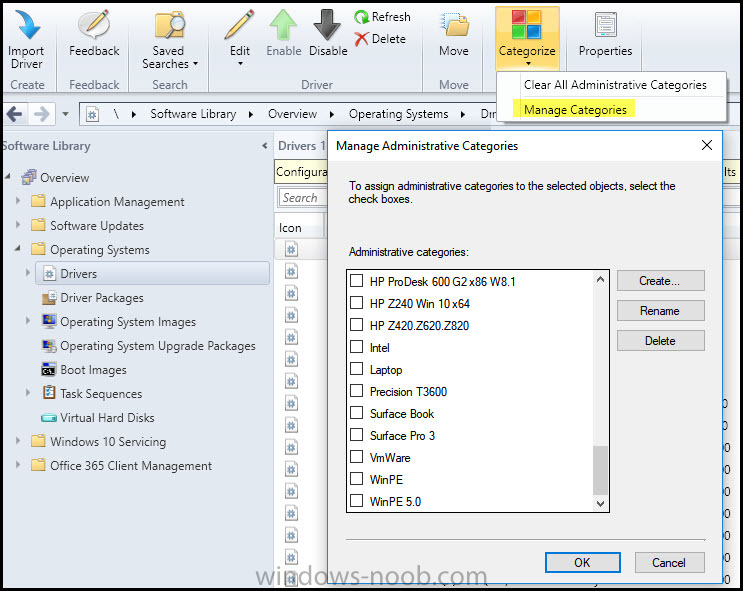
Task: Open Saved Searches folder icon
Action: (169, 25)
